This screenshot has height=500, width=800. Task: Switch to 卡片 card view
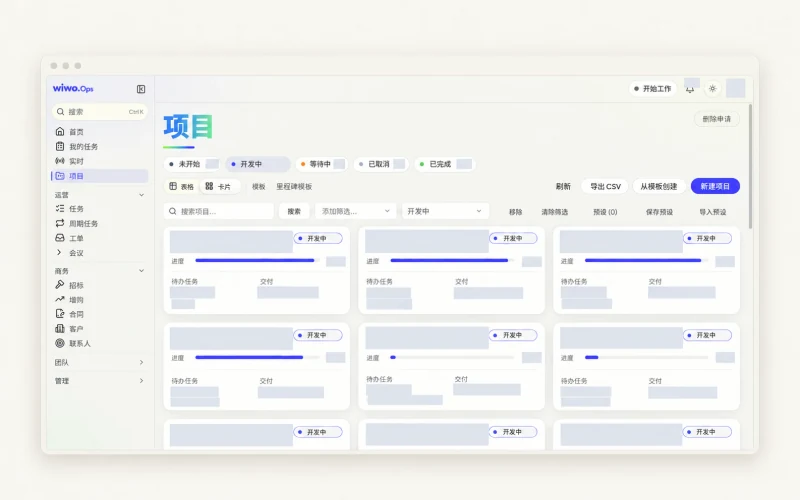(218, 187)
